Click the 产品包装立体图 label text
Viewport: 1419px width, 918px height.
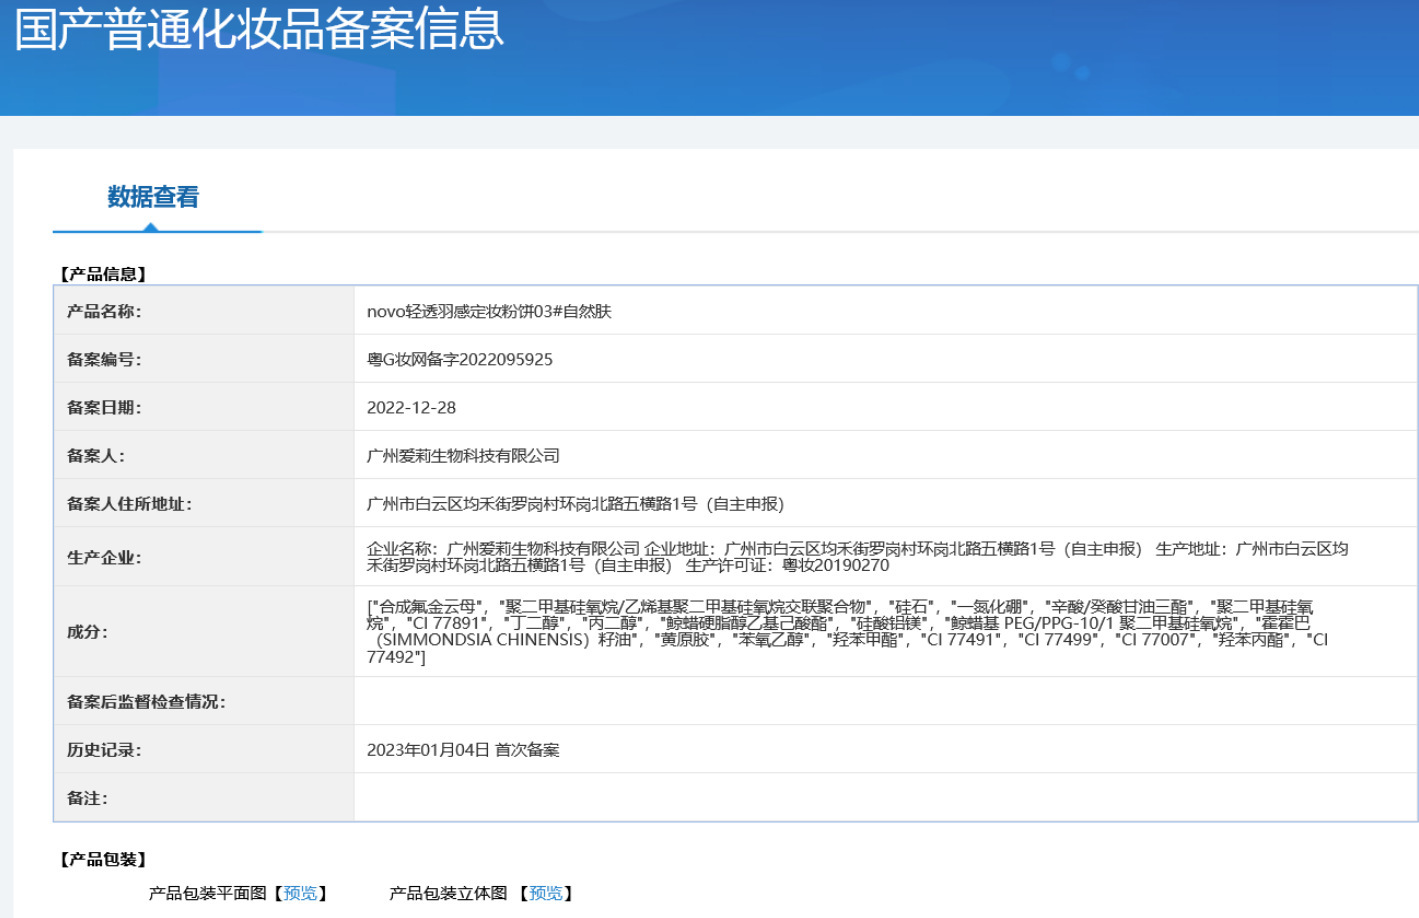click(x=448, y=893)
